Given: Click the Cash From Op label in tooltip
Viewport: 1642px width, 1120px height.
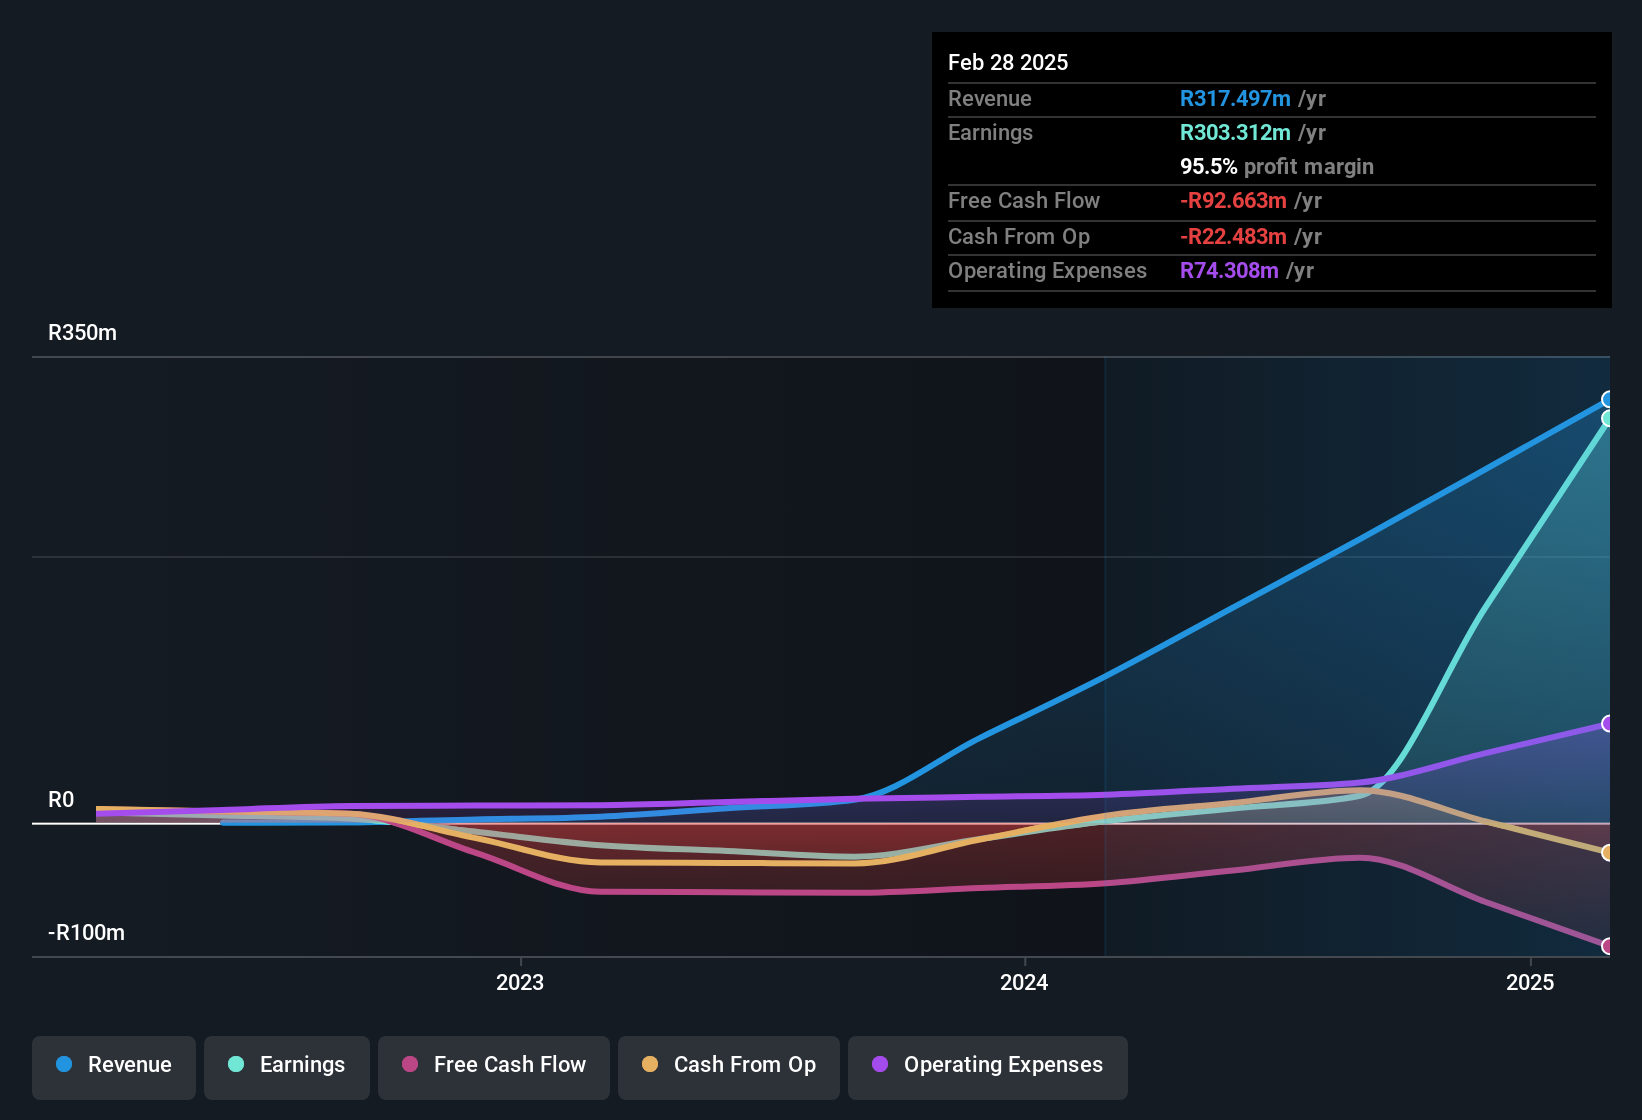Looking at the screenshot, I should click(x=1019, y=237).
